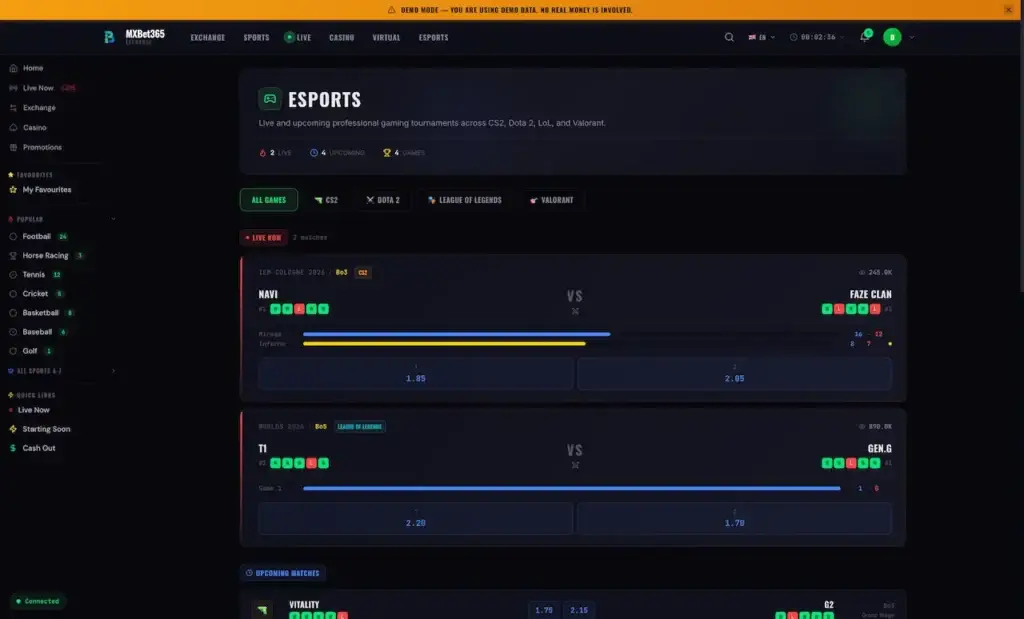This screenshot has width=1024, height=619.
Task: Click the Vitality CS2 game icon
Action: (x=262, y=610)
